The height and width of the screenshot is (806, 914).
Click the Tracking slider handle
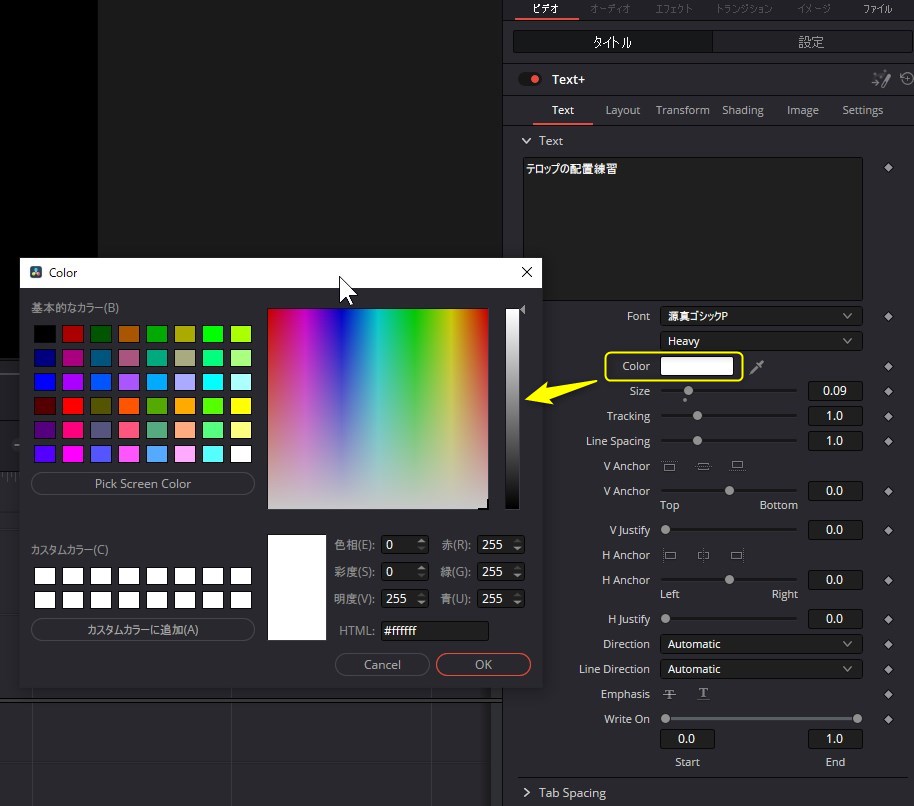click(697, 416)
